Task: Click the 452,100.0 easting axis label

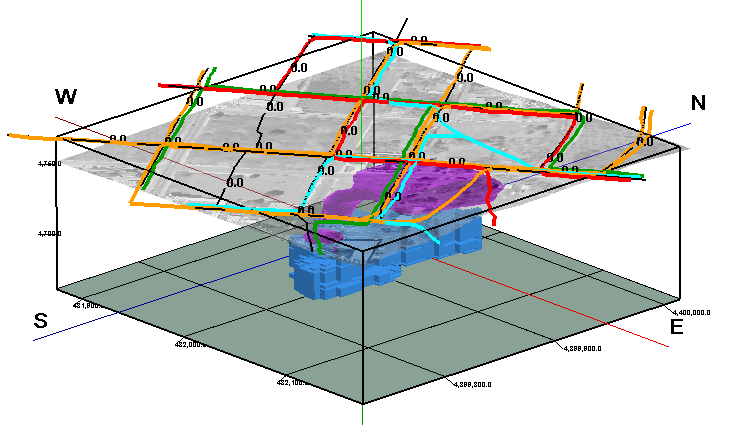Action: [x=295, y=382]
